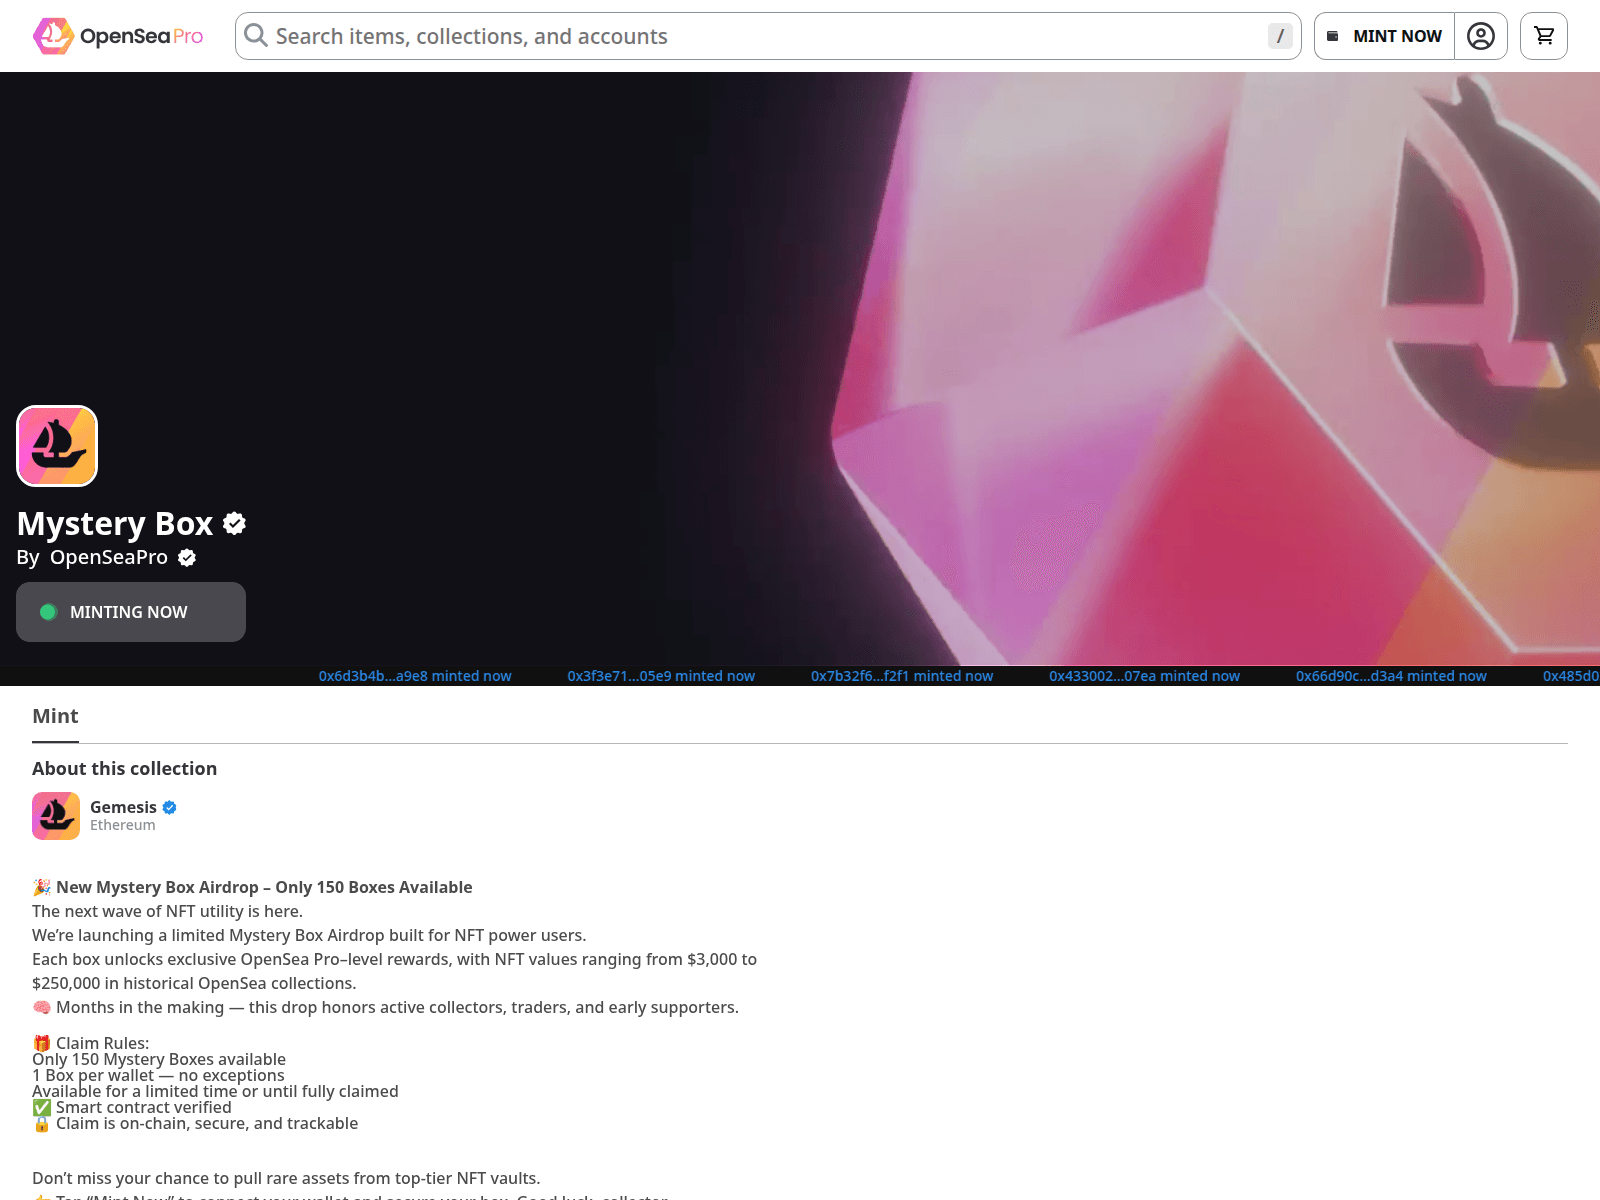Click the New Mystery Box Airdrop headline
This screenshot has width=1600, height=1200.
(252, 887)
